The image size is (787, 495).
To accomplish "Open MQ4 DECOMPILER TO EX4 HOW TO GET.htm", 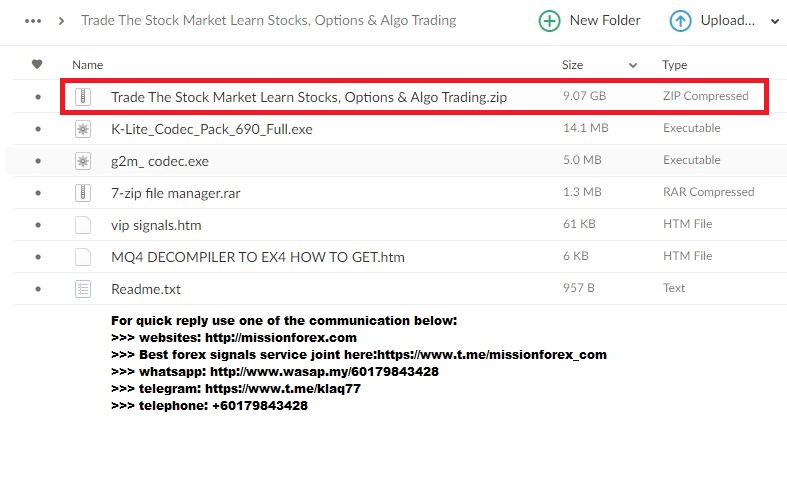I will point(258,257).
